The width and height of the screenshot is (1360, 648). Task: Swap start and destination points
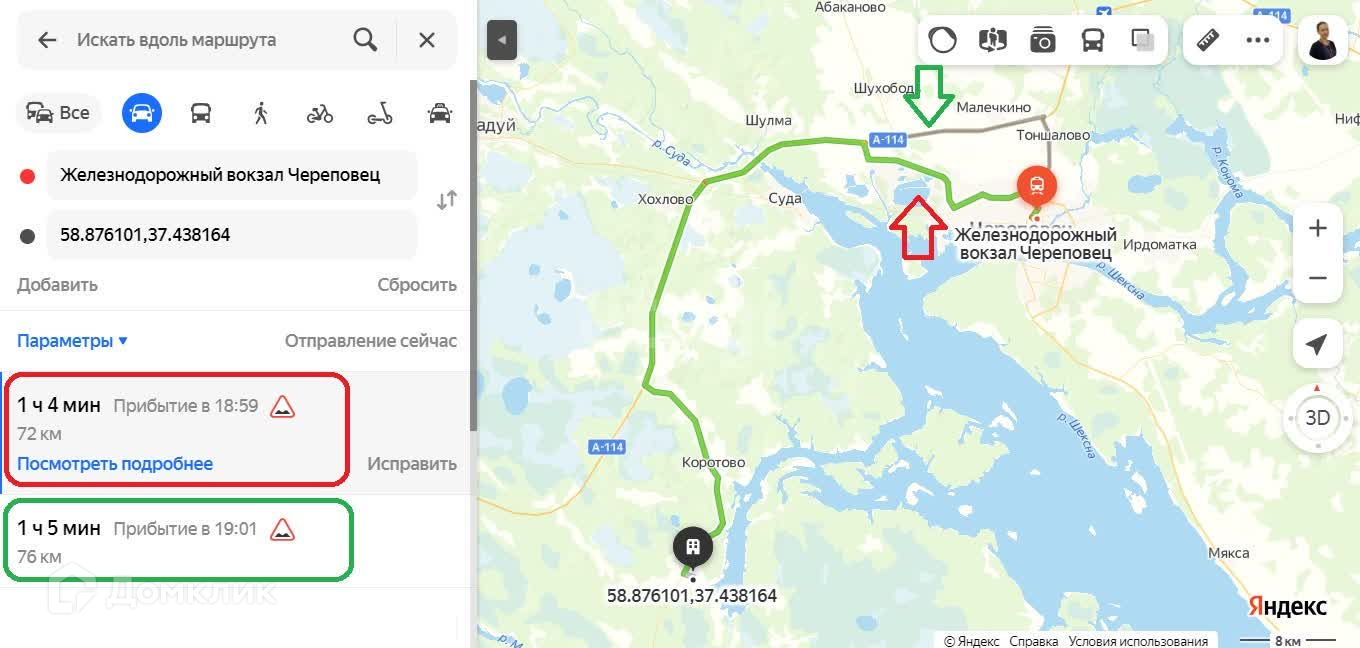(x=447, y=200)
